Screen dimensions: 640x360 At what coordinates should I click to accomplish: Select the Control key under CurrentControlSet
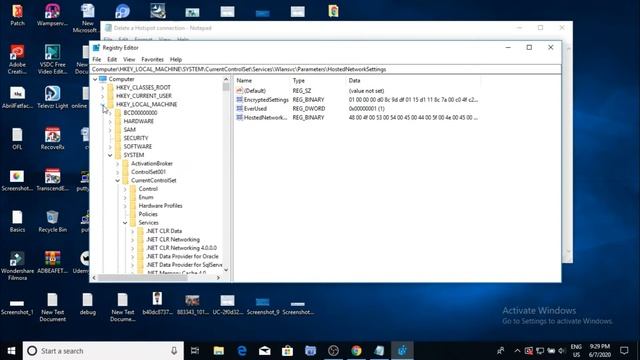pos(148,189)
